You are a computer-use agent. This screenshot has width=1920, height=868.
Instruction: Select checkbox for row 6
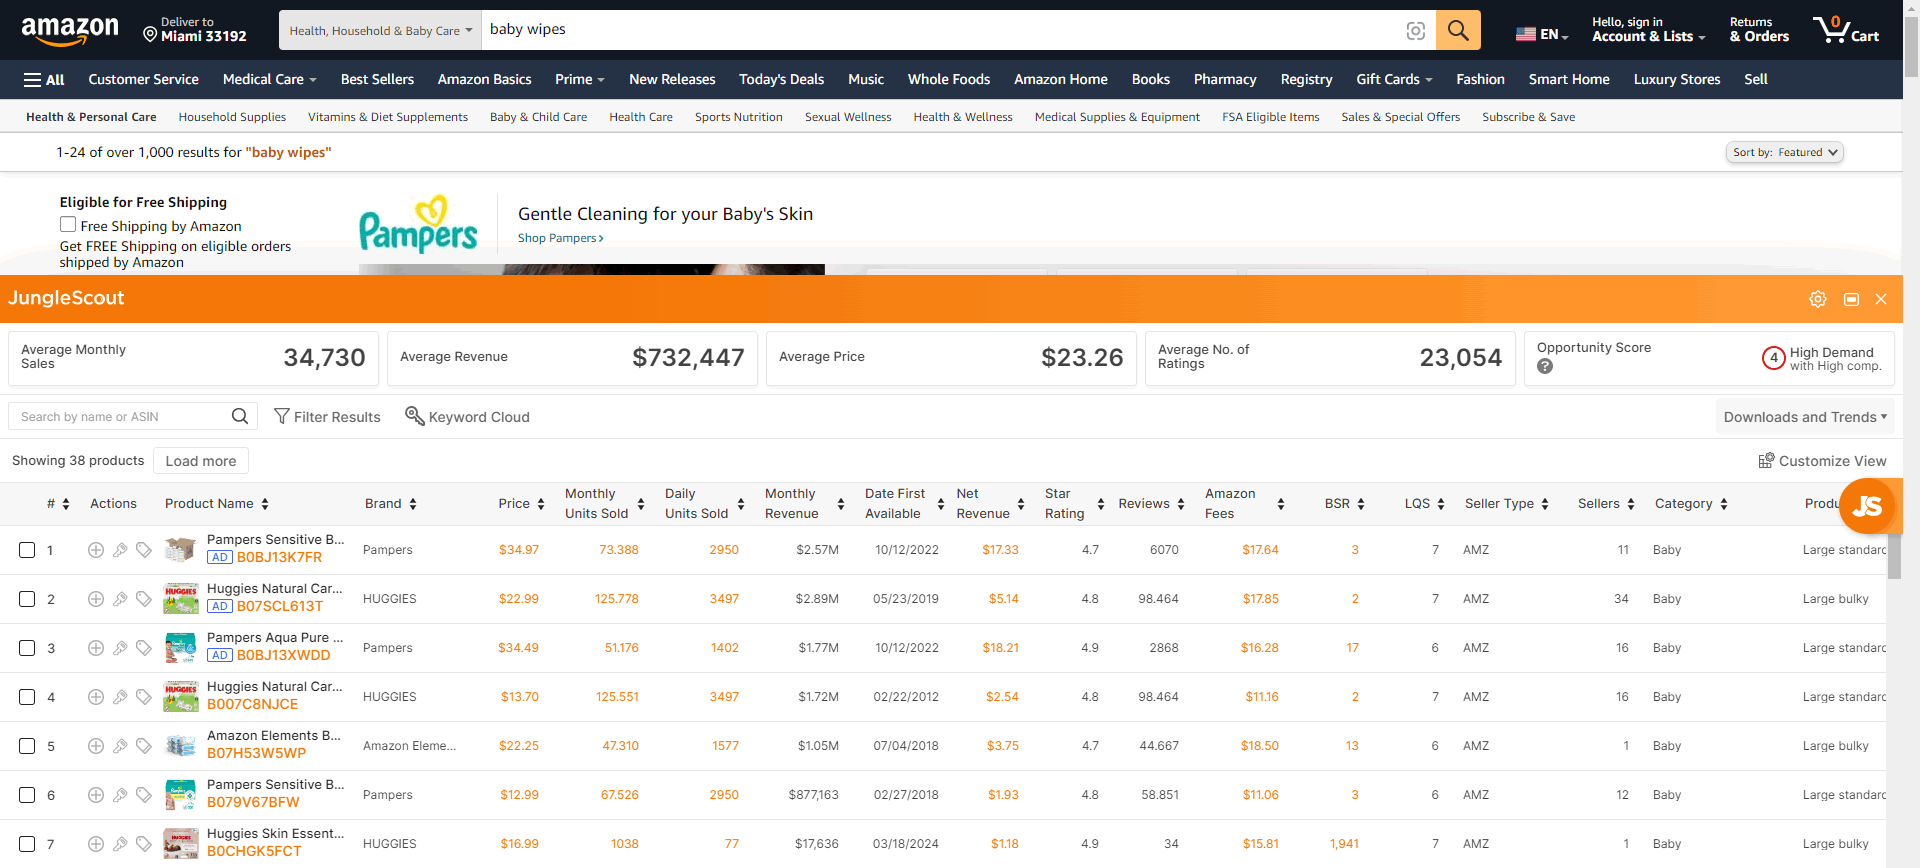coord(27,795)
